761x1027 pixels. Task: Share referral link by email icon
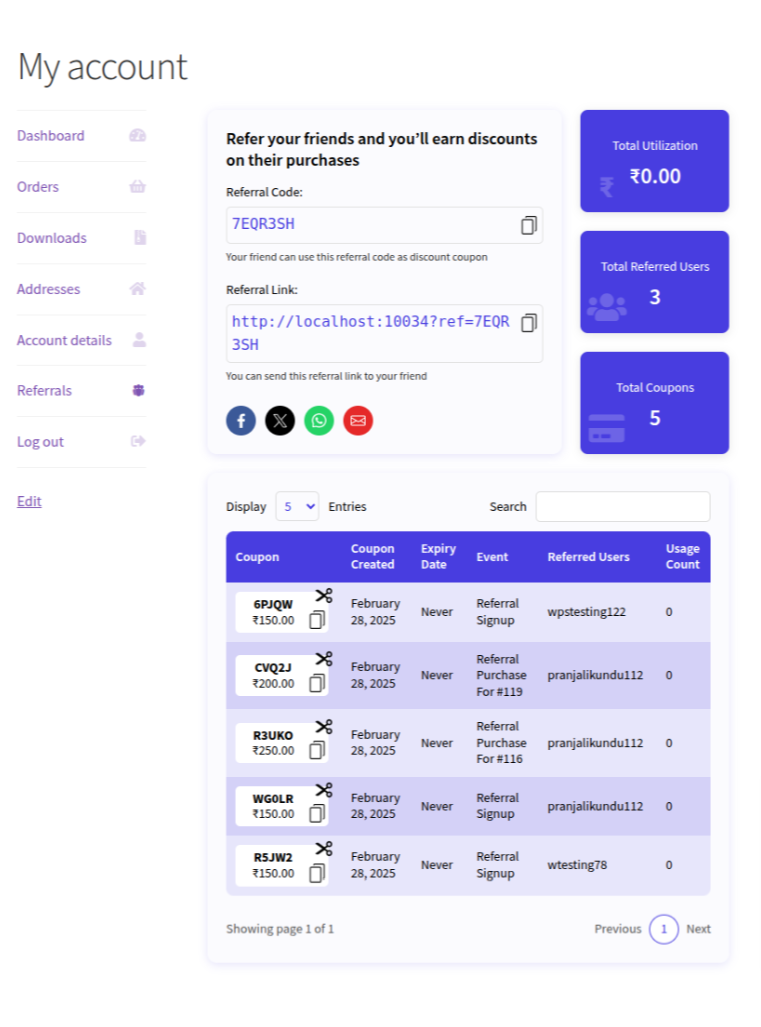click(x=358, y=420)
